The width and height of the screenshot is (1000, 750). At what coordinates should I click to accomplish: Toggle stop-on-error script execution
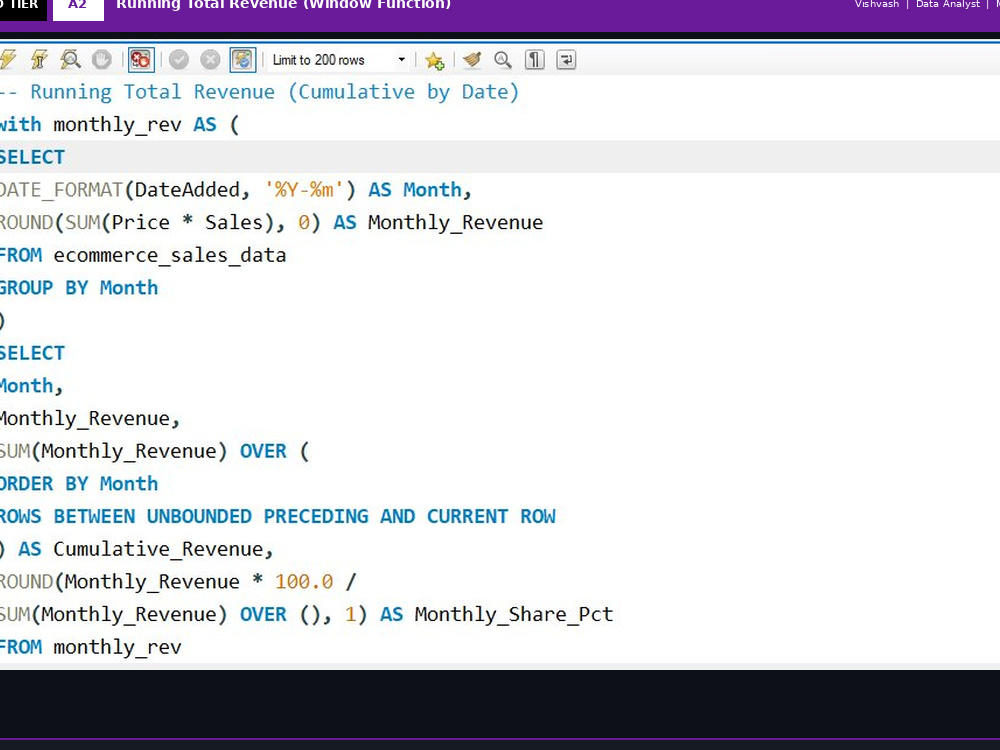pyautogui.click(x=140, y=60)
